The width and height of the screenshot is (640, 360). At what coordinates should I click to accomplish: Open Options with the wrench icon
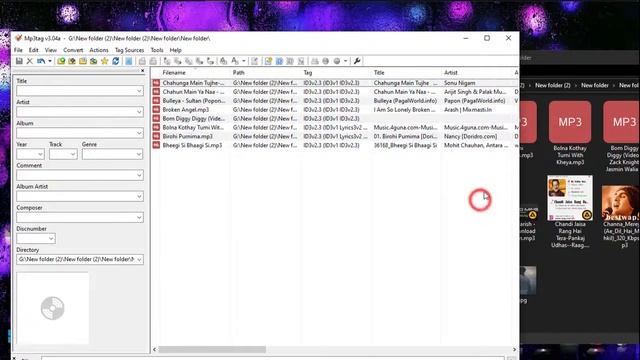[x=357, y=61]
